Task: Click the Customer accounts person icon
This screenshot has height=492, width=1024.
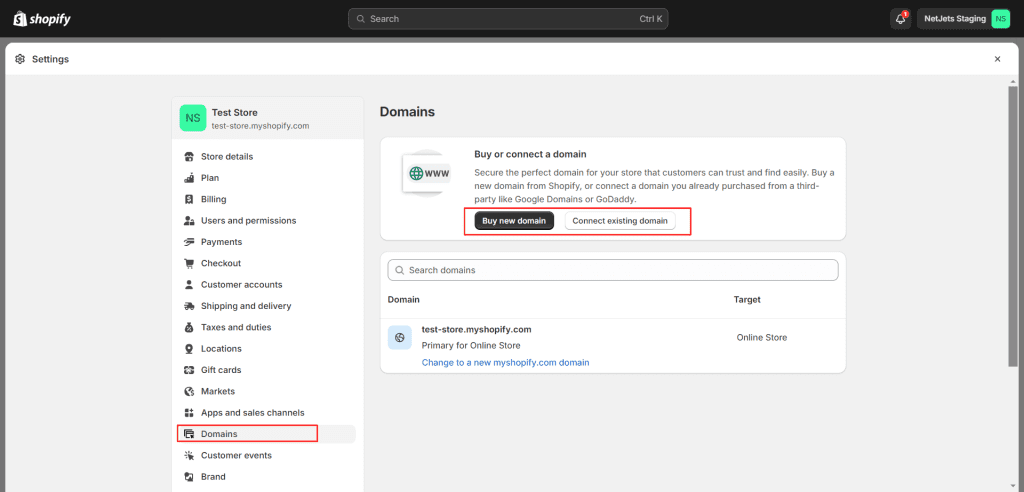Action: (189, 285)
